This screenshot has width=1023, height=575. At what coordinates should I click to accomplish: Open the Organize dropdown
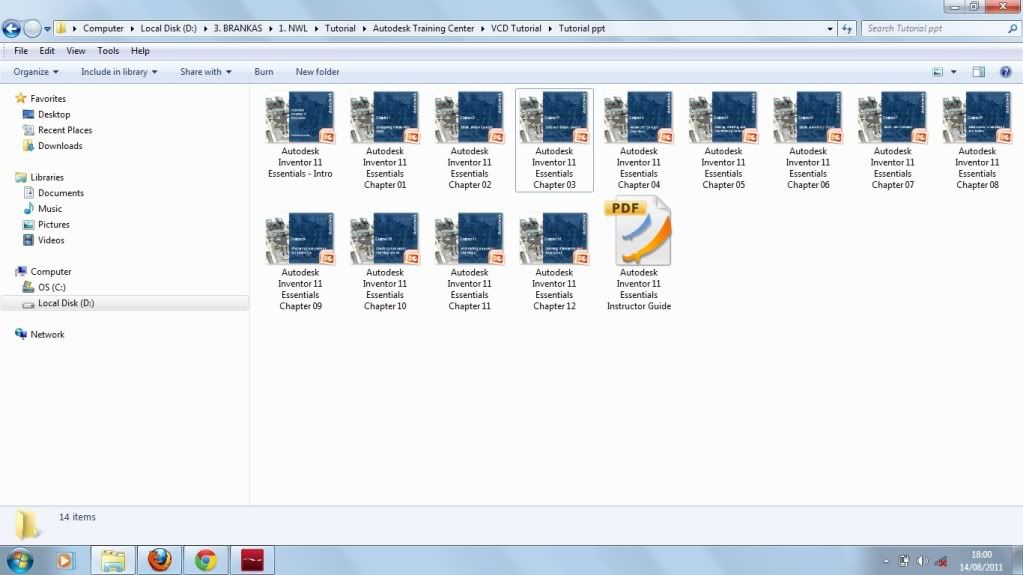pyautogui.click(x=36, y=72)
